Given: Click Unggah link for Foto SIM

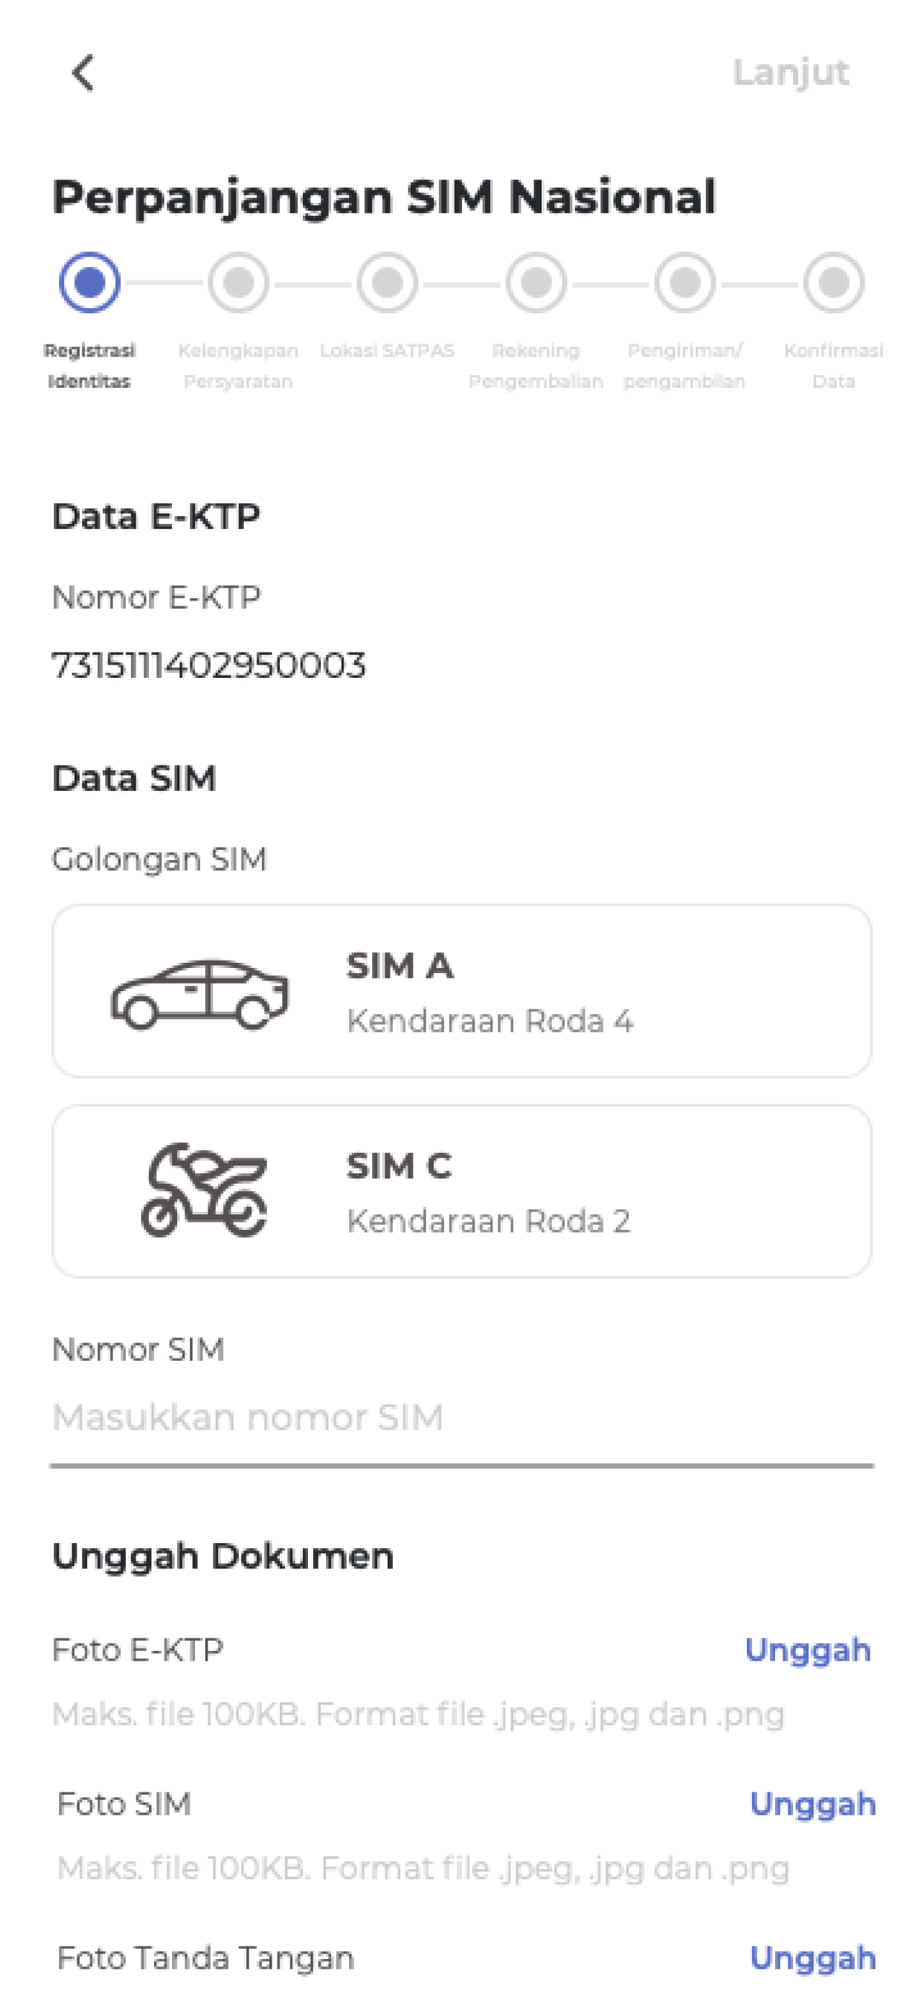Looking at the screenshot, I should (x=813, y=1805).
